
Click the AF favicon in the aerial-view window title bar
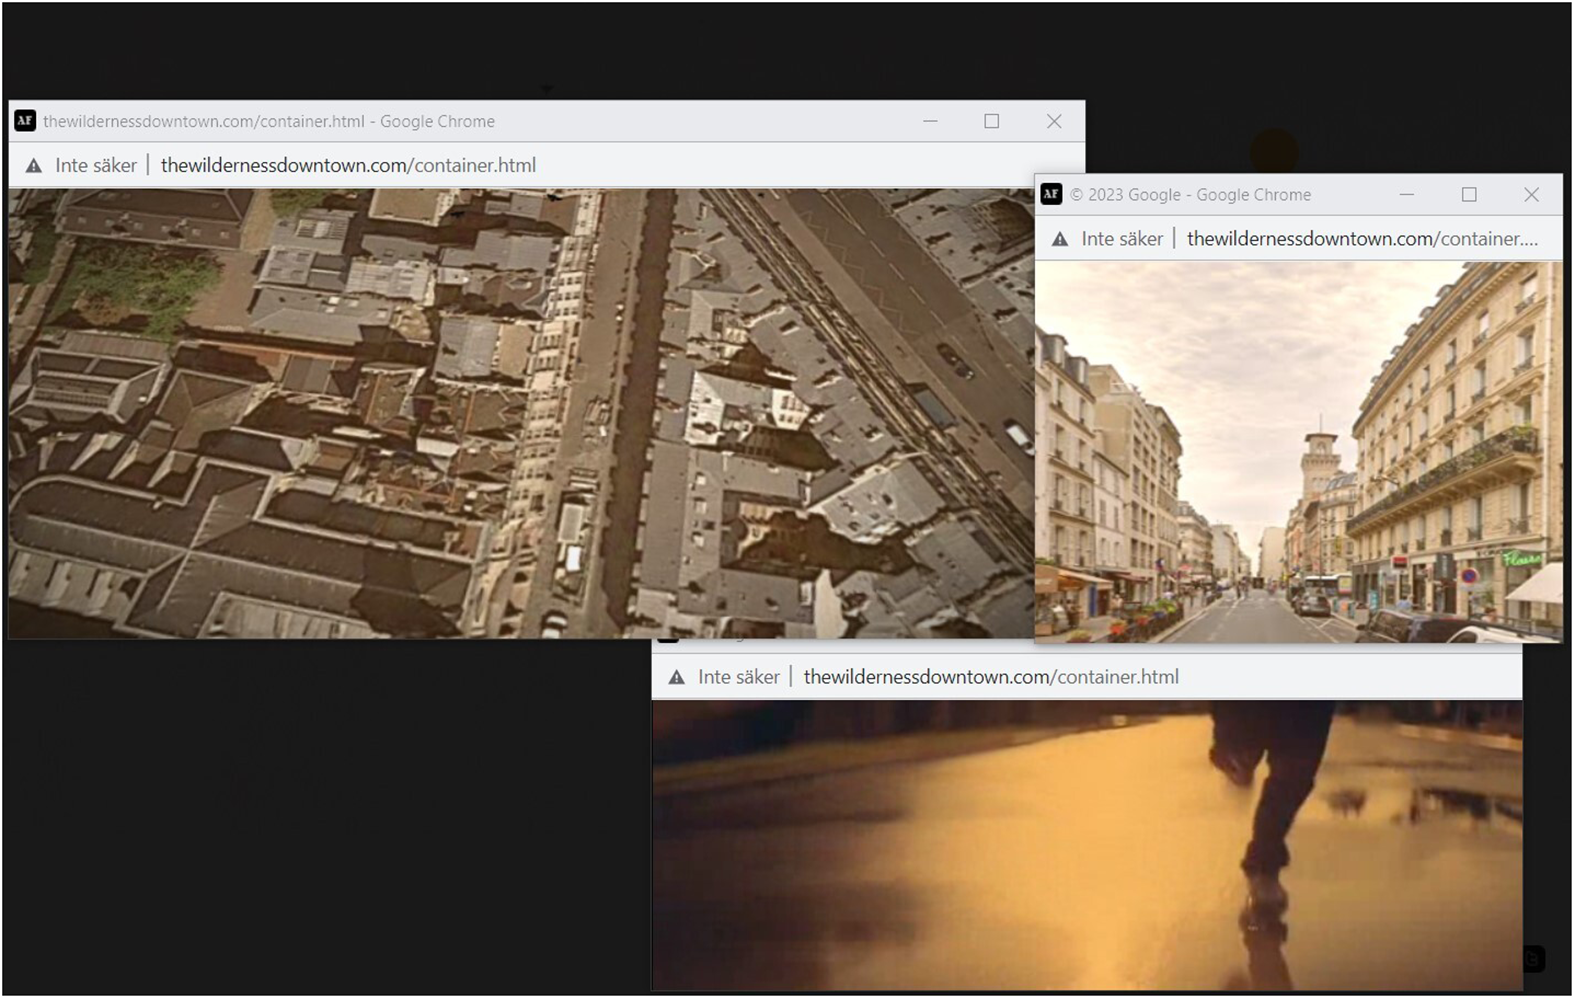[x=25, y=121]
